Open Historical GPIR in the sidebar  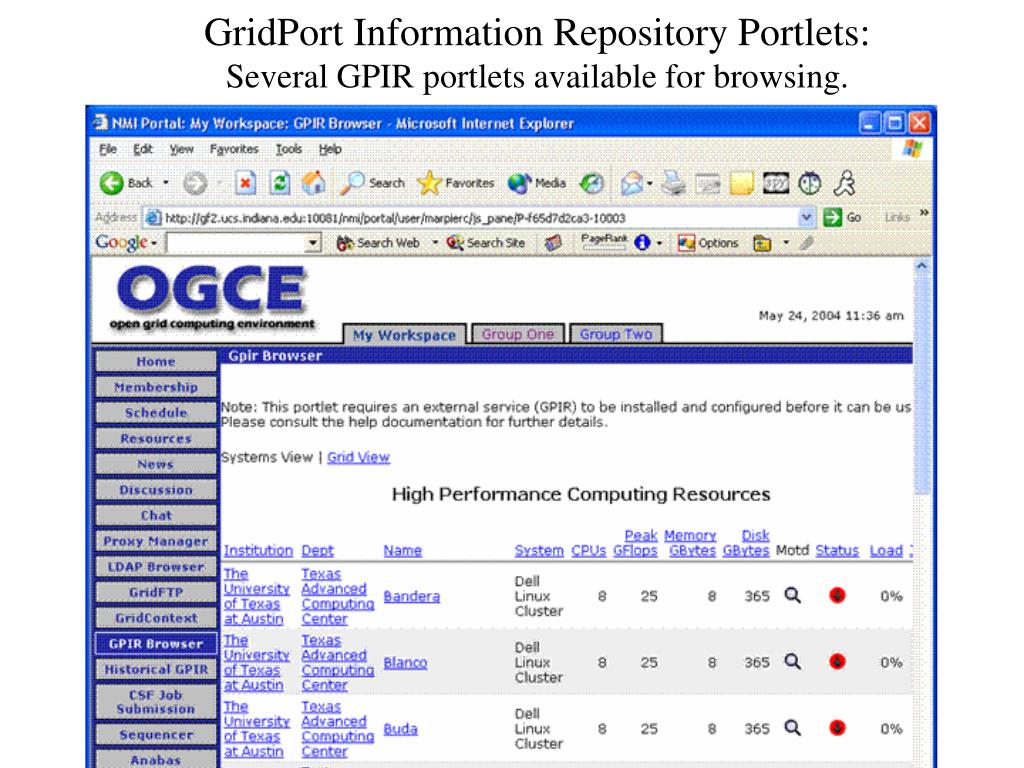point(155,669)
